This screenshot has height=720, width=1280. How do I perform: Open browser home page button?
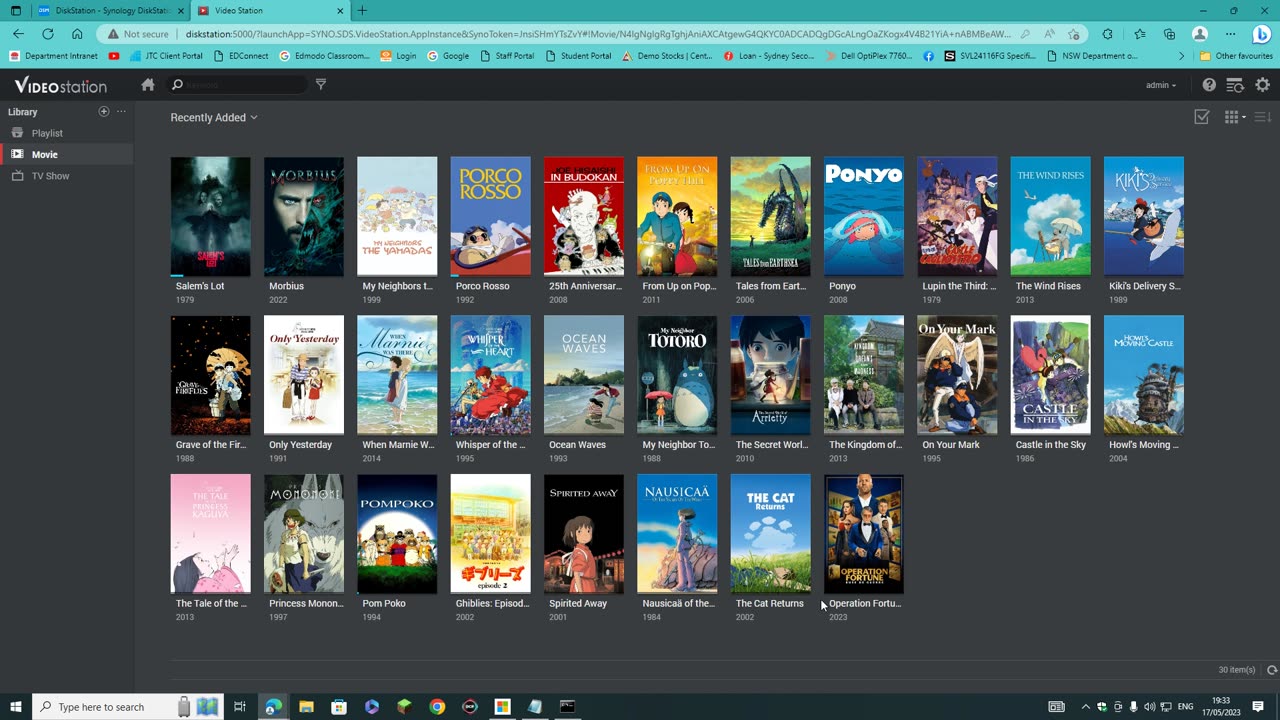pos(77,34)
